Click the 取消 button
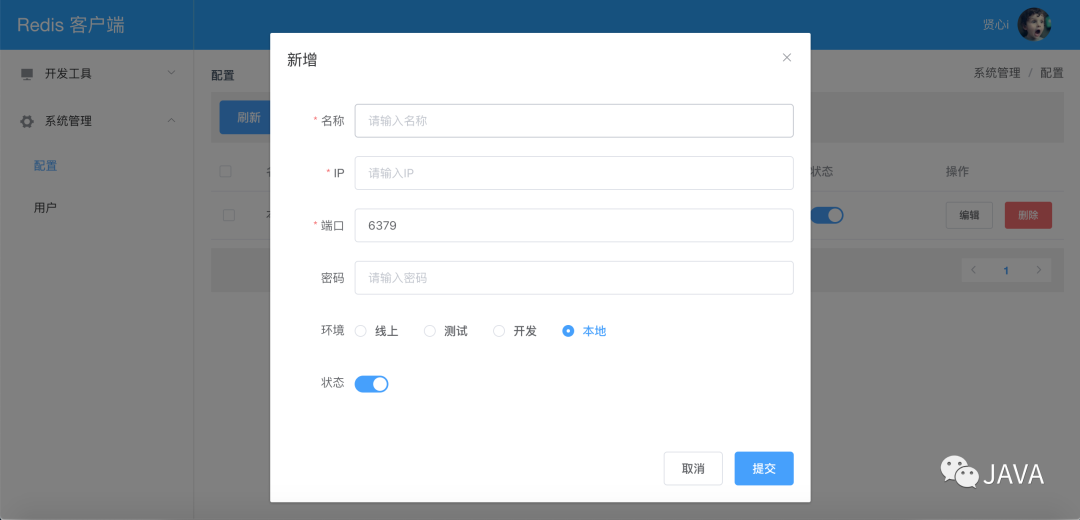Screen dimensions: 1080x520 [693, 468]
